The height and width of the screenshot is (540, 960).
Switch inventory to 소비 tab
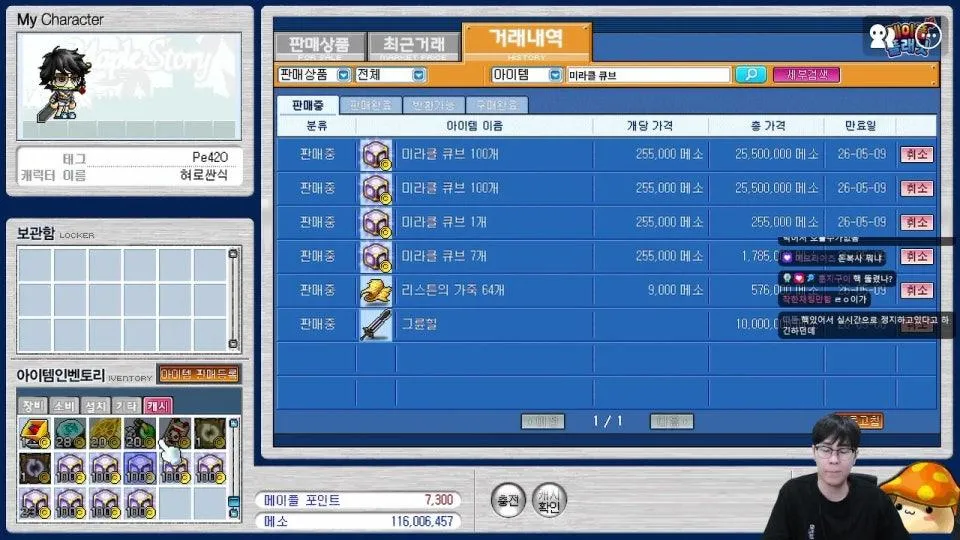pos(64,405)
